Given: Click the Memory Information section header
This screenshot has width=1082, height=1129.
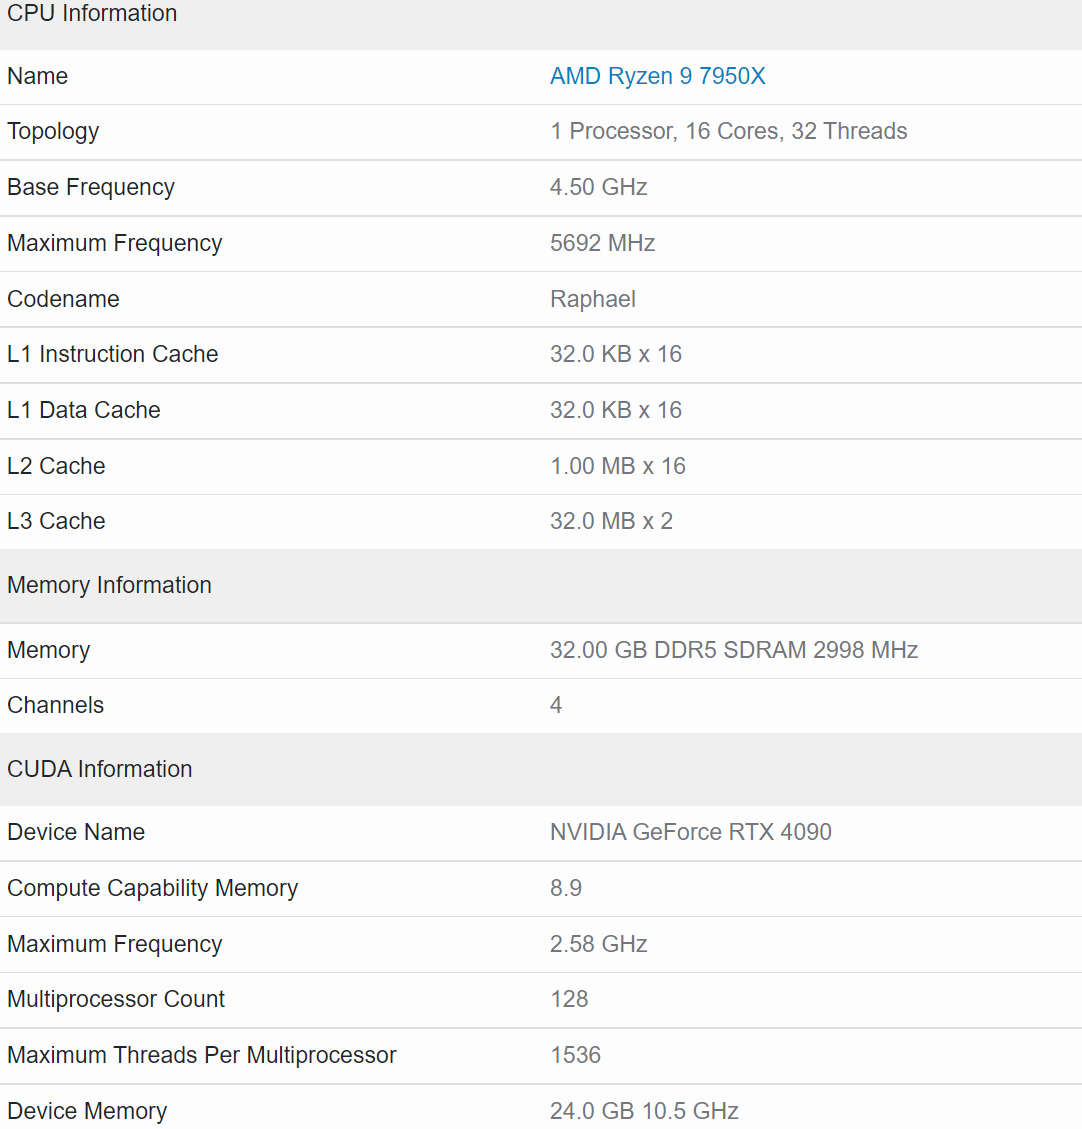Looking at the screenshot, I should pyautogui.click(x=109, y=585).
